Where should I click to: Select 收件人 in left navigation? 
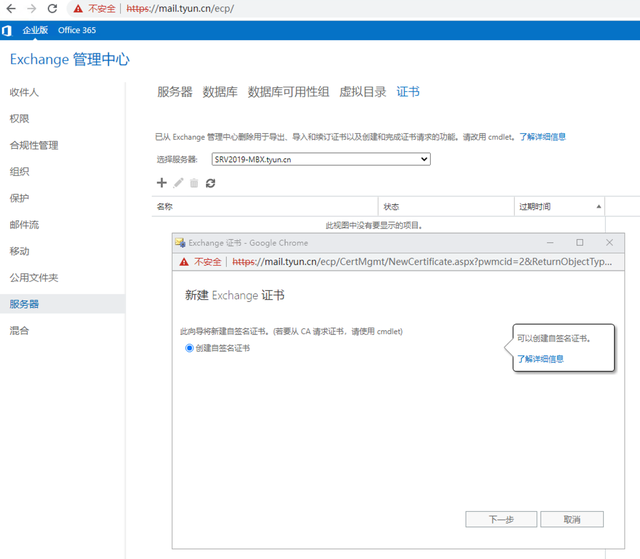coord(24,93)
